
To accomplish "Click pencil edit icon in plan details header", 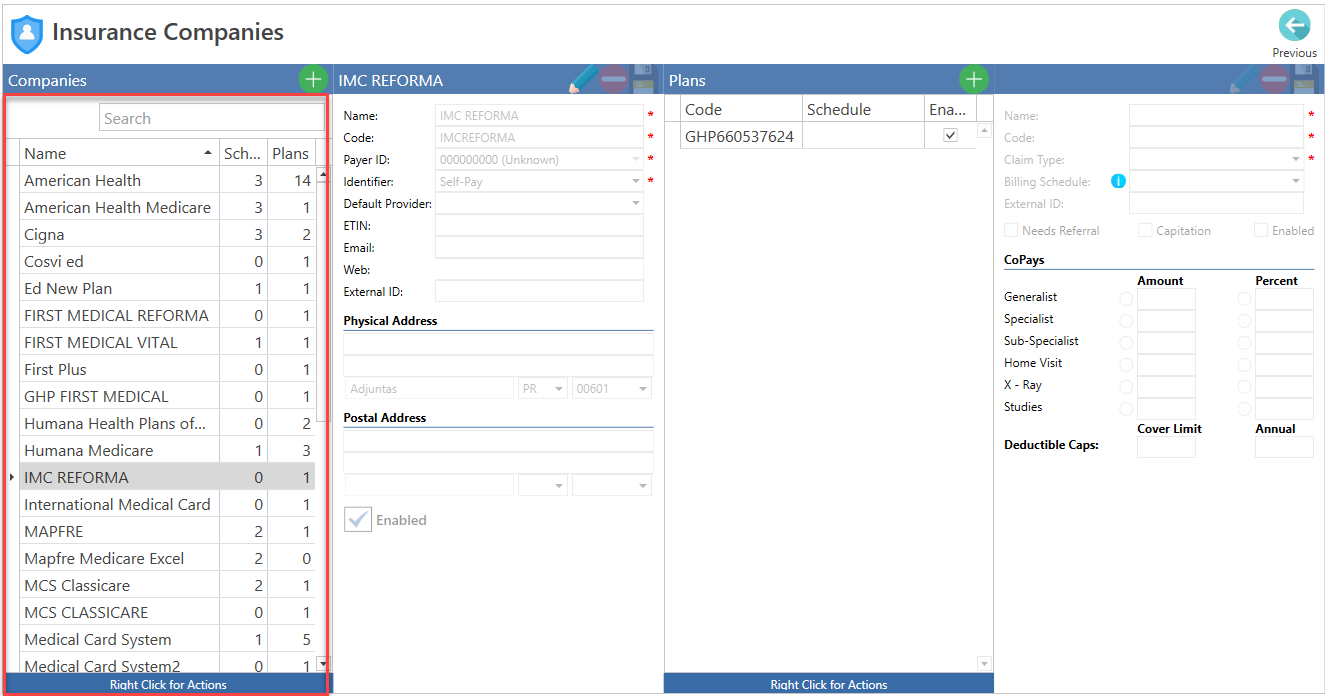I will [x=1244, y=80].
